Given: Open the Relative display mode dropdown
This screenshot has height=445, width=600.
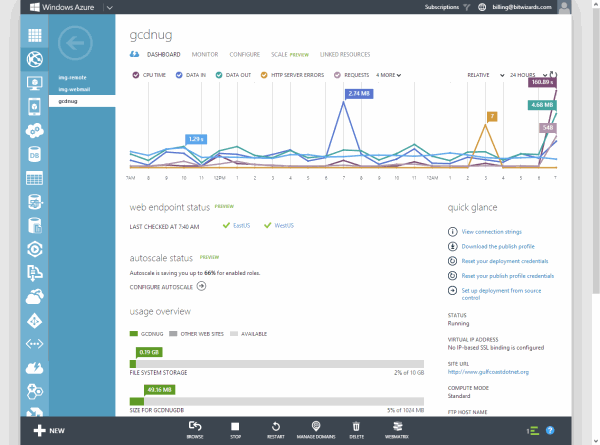Looking at the screenshot, I should [x=486, y=75].
